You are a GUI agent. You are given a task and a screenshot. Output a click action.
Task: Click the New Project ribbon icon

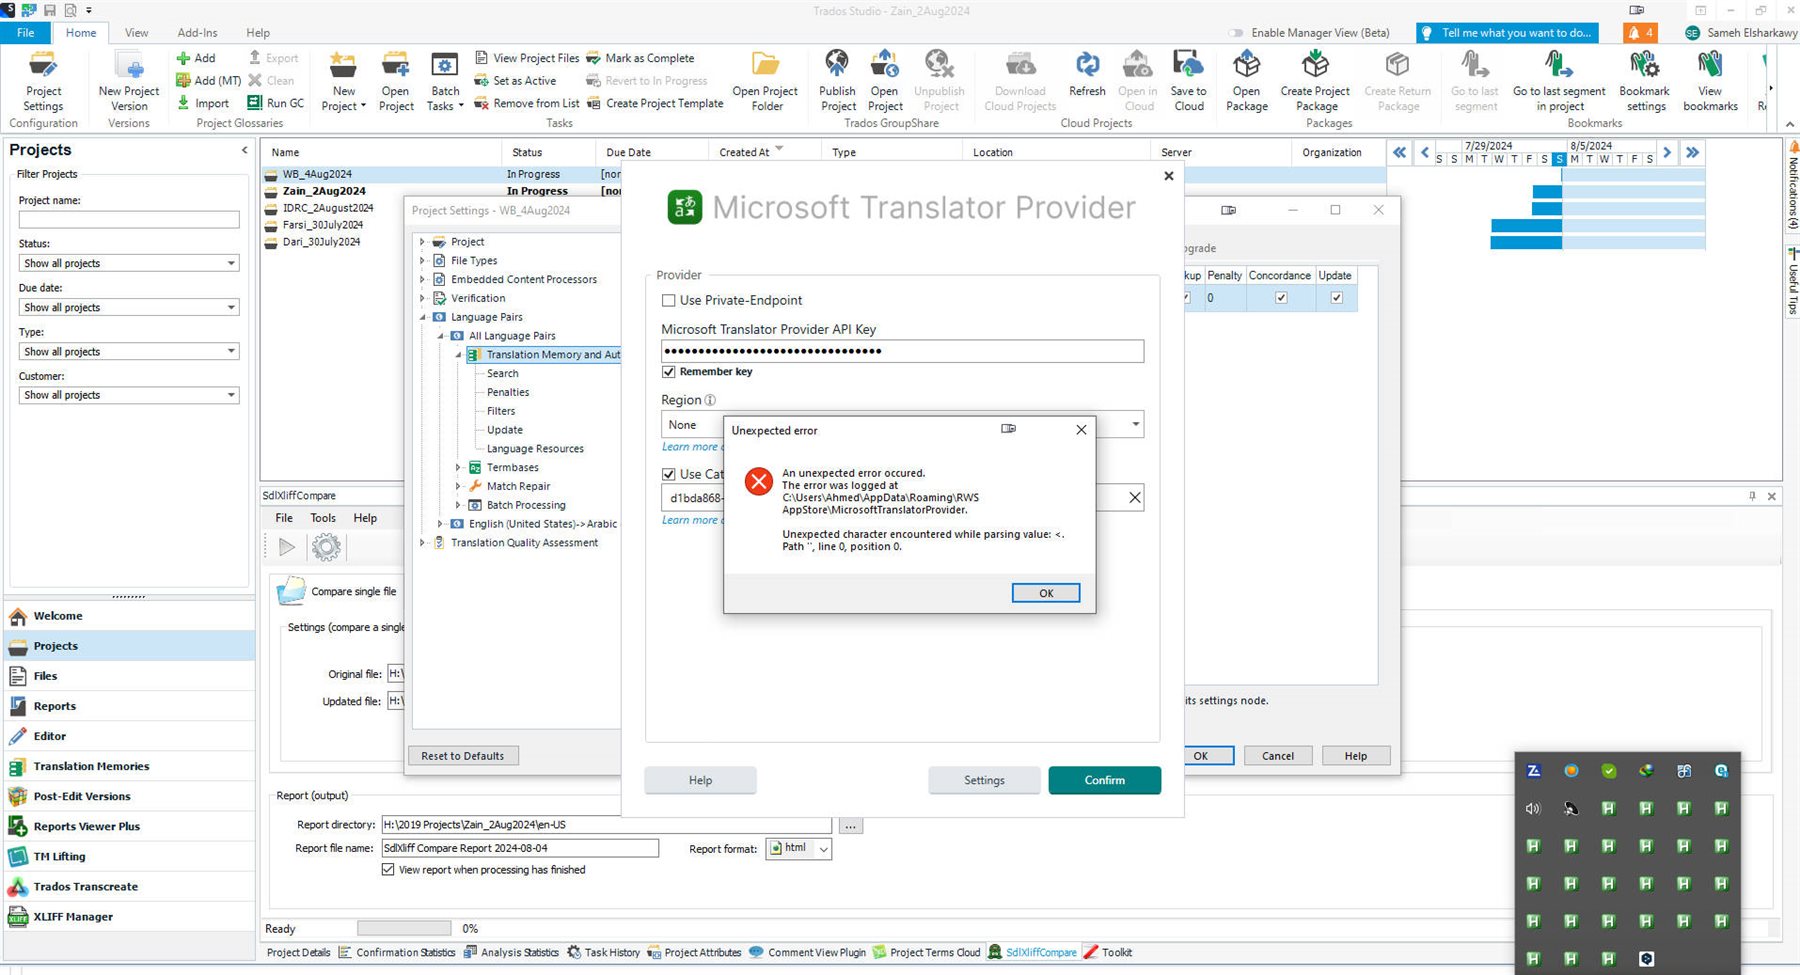(343, 82)
